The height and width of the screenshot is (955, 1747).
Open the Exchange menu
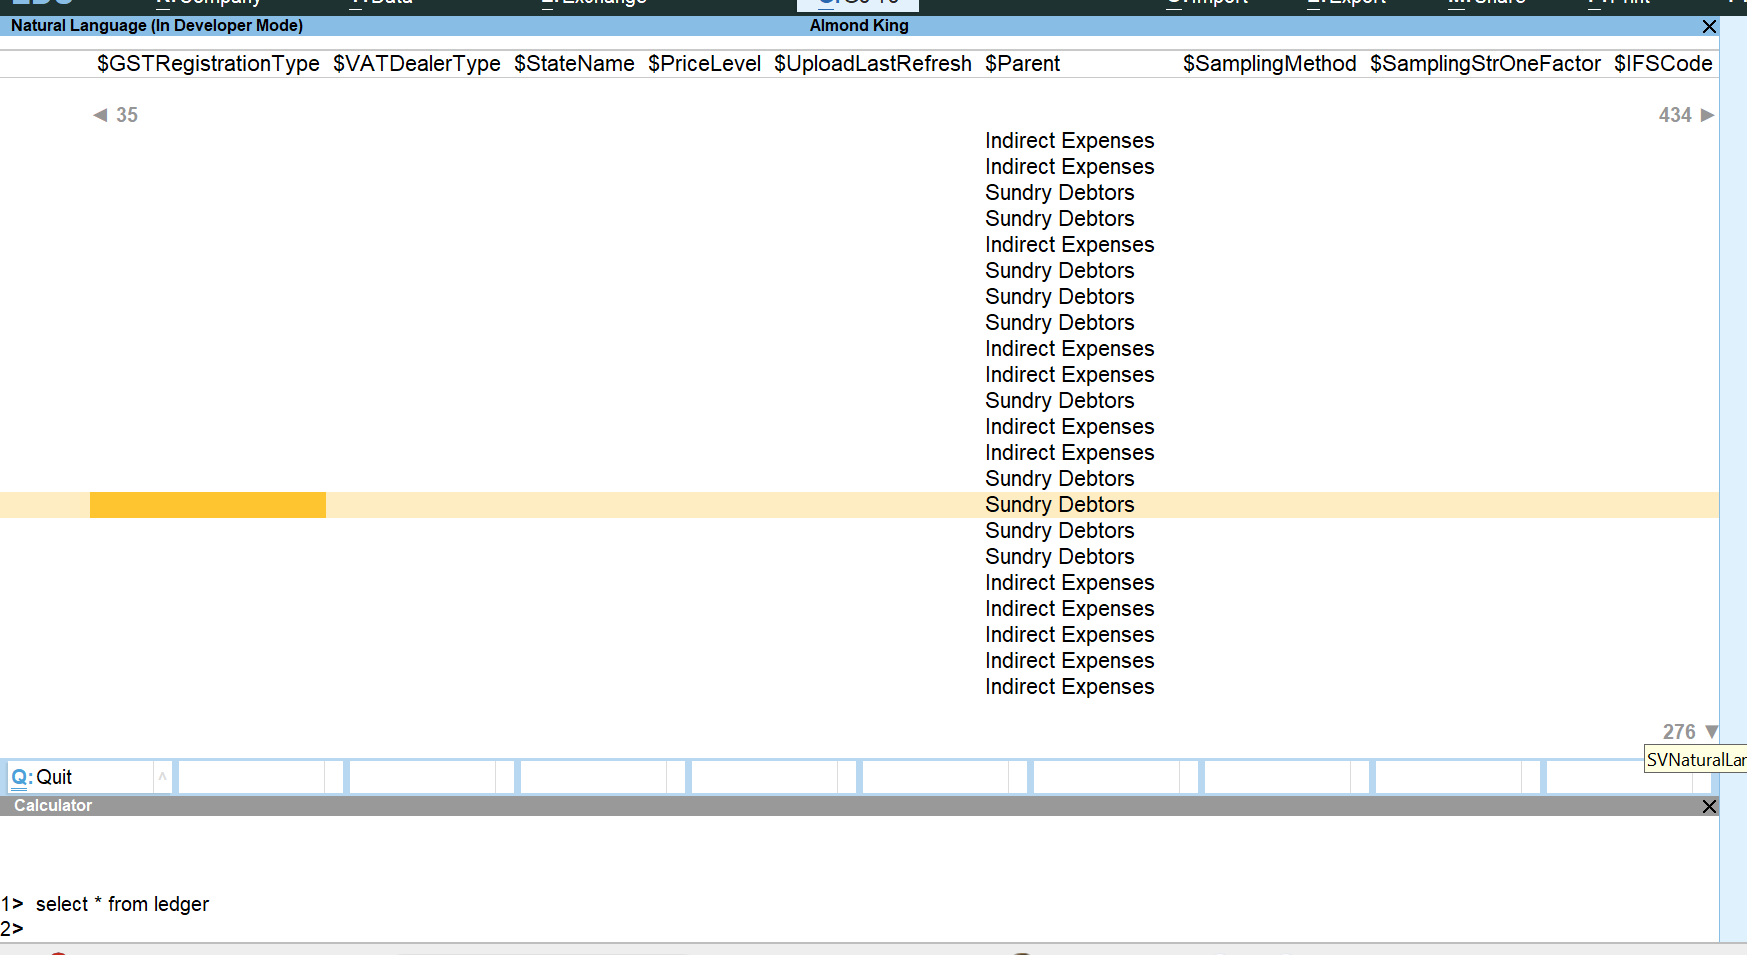593,3
